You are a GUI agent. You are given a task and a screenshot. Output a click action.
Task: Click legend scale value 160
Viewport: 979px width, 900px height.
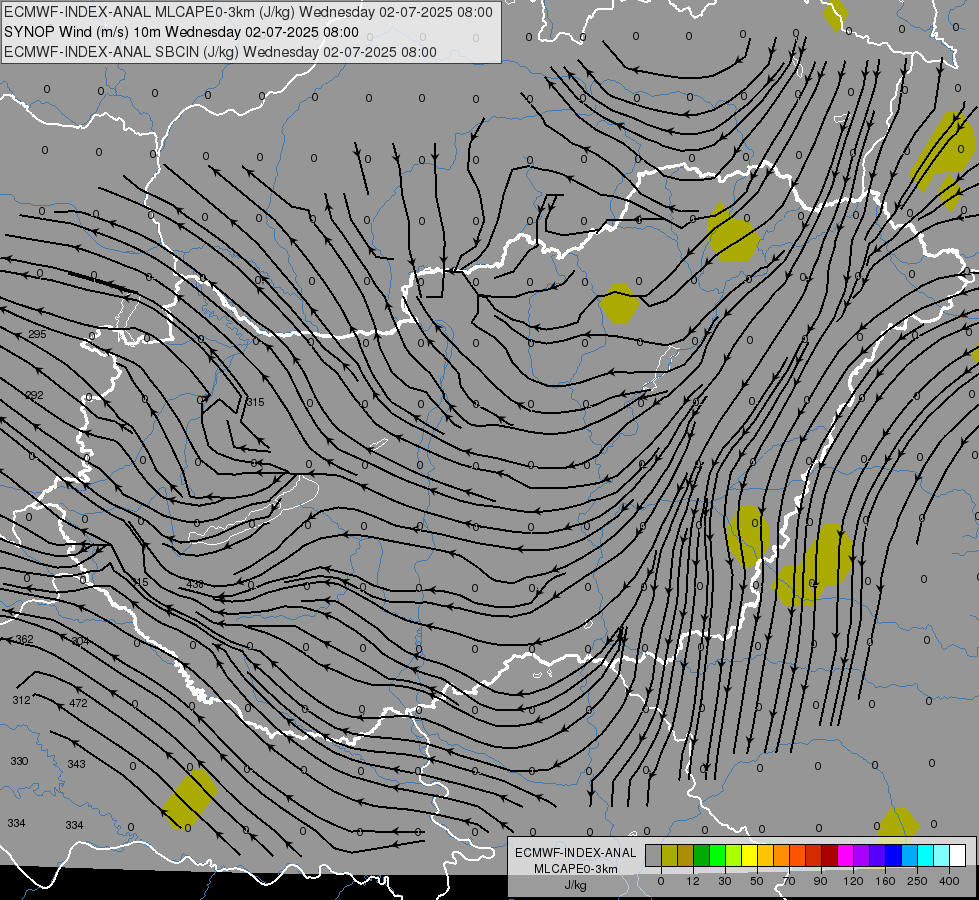(885, 881)
